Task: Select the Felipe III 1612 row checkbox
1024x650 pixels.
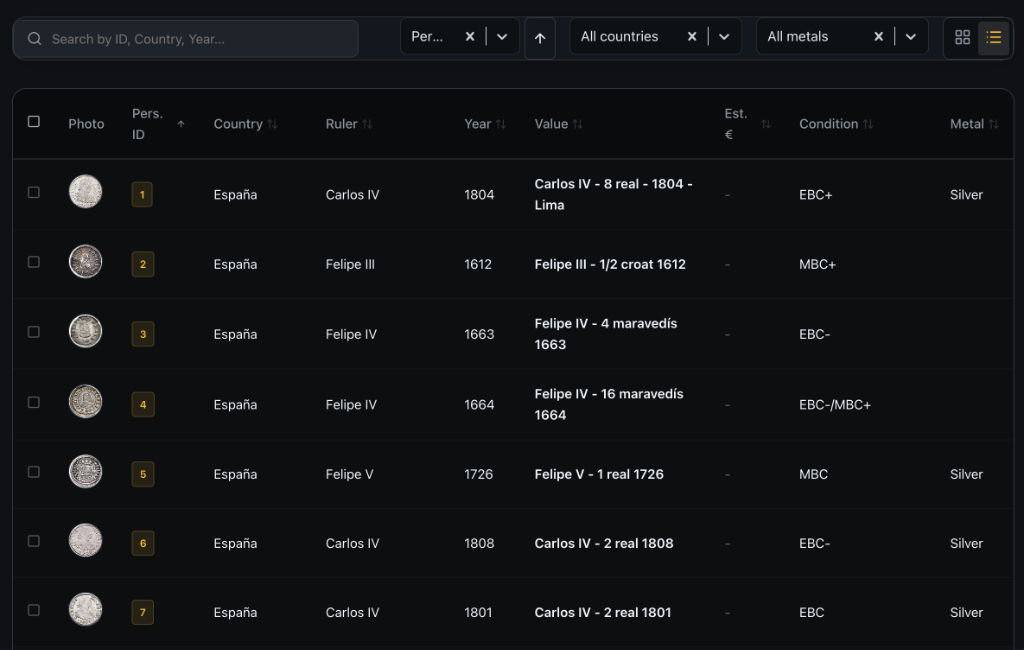Action: [x=34, y=262]
